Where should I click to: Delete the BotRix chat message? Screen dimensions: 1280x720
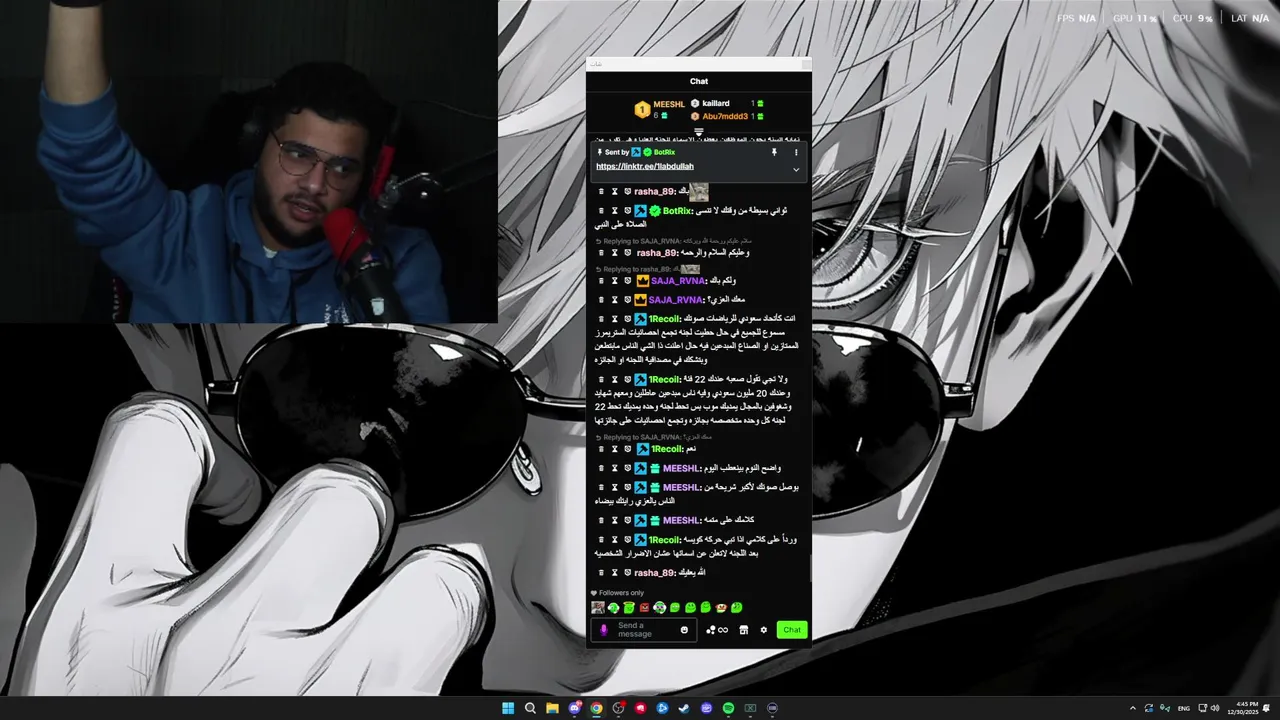(x=601, y=211)
